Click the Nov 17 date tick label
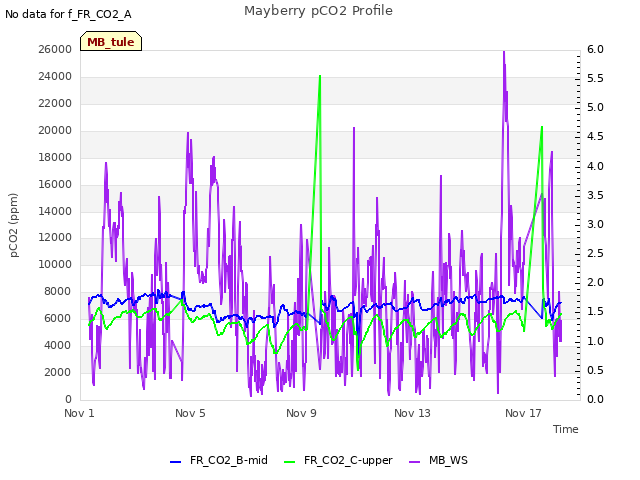640x480 pixels. coord(523,413)
